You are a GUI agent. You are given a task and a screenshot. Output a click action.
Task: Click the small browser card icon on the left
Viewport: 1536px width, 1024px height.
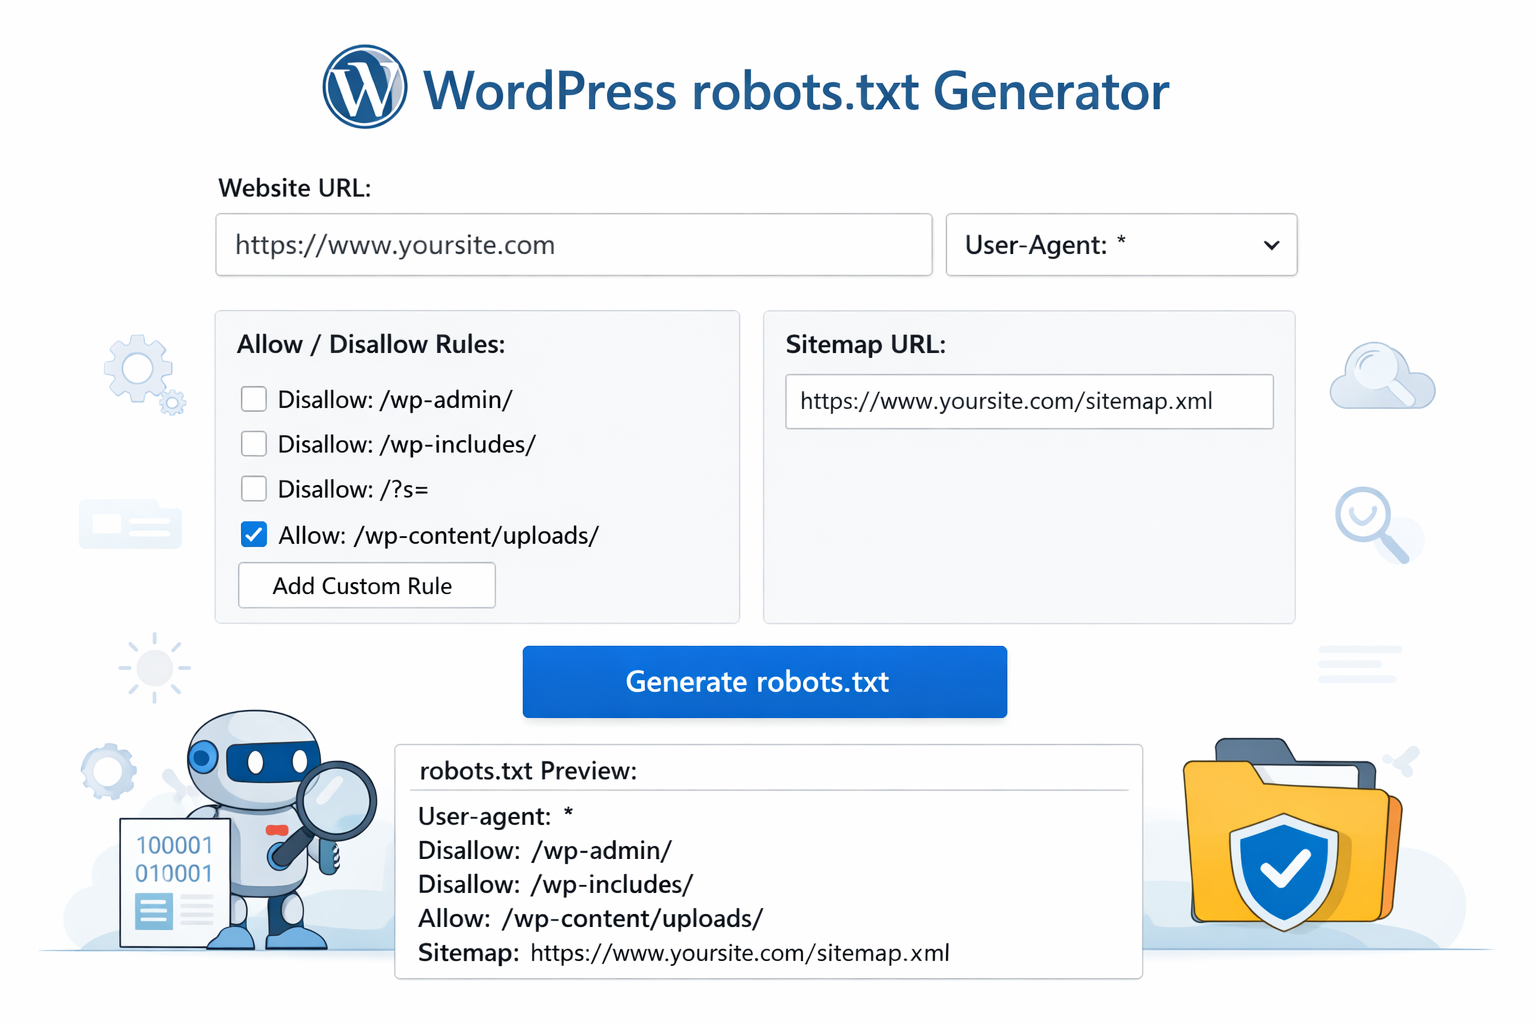(x=130, y=524)
